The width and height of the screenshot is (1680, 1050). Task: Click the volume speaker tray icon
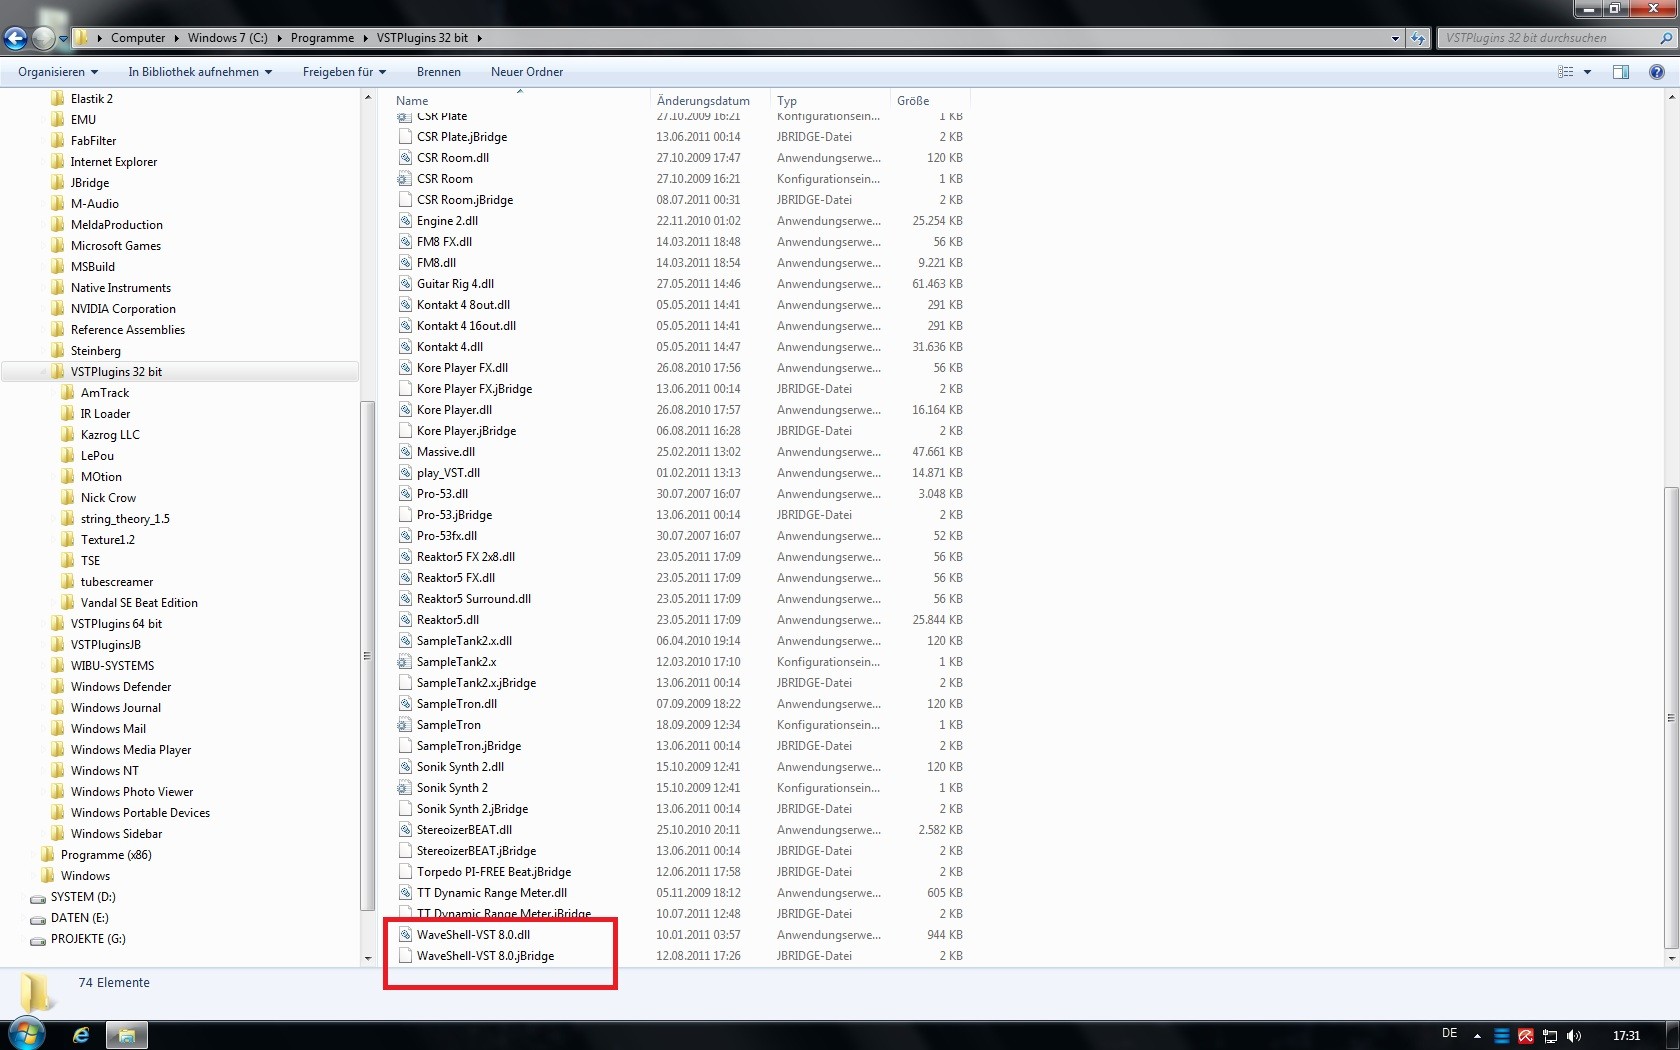[x=1574, y=1036]
